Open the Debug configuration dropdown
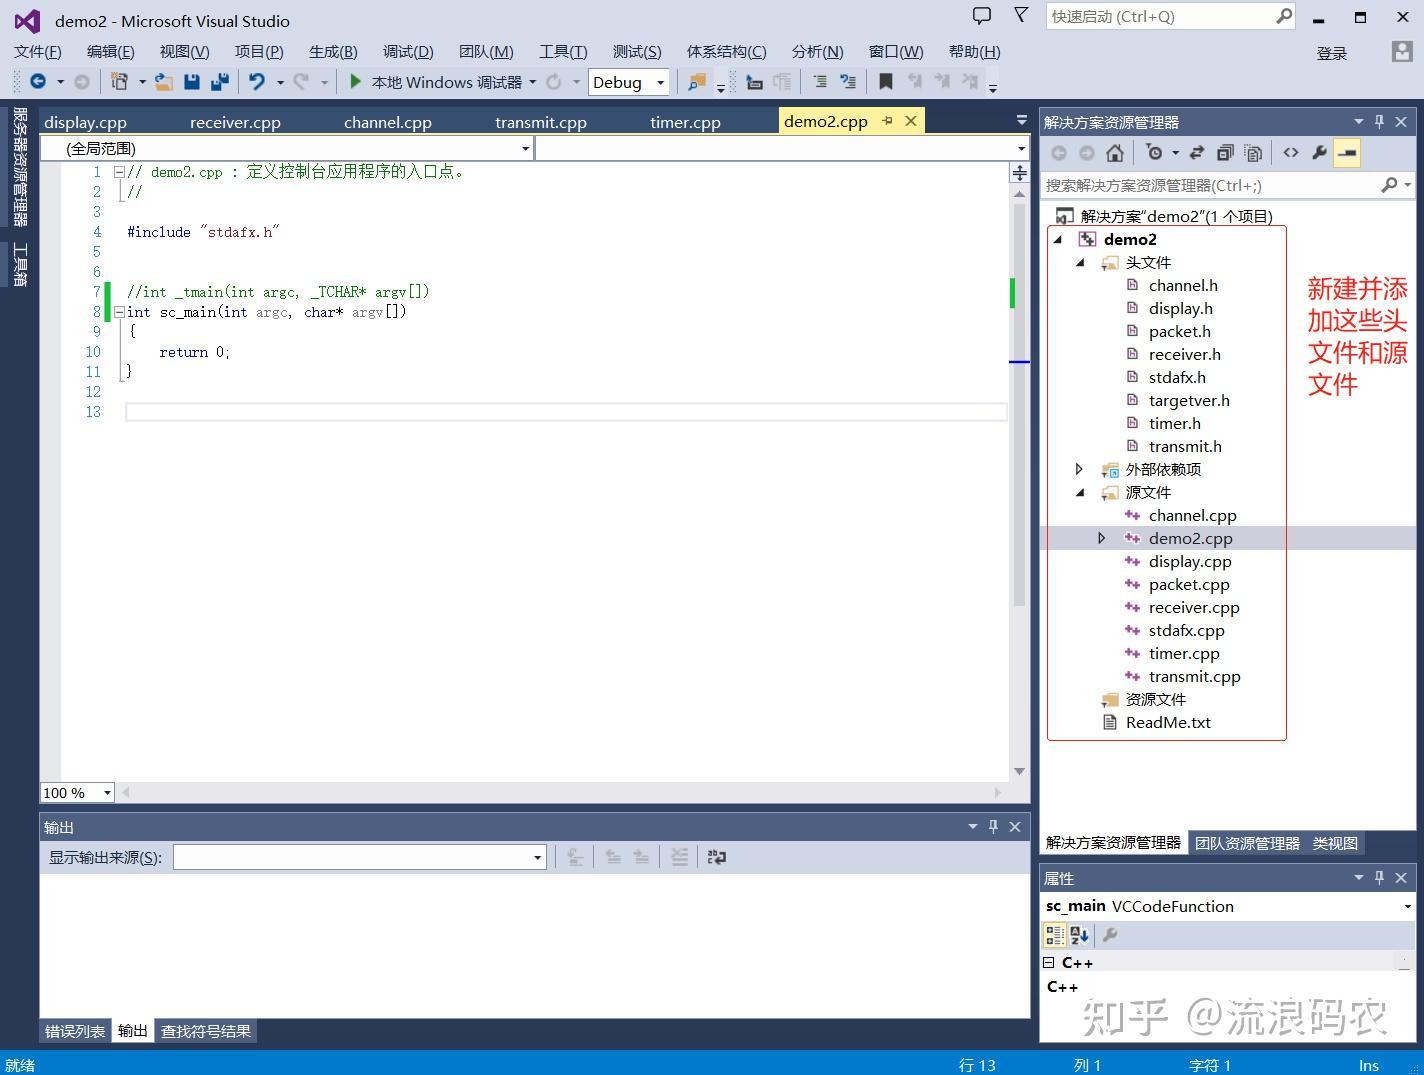 629,82
